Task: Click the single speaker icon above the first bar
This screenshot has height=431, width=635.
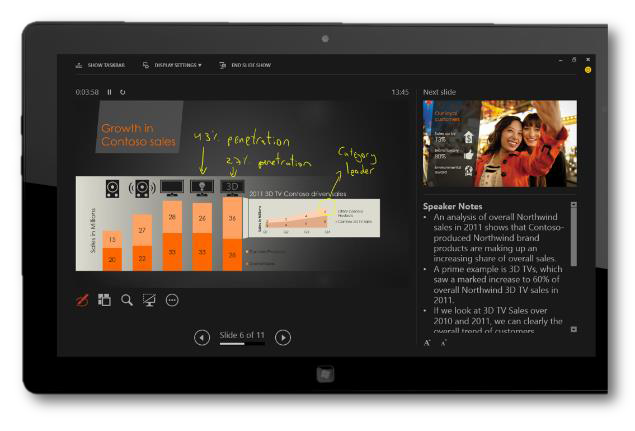Action: tap(113, 189)
